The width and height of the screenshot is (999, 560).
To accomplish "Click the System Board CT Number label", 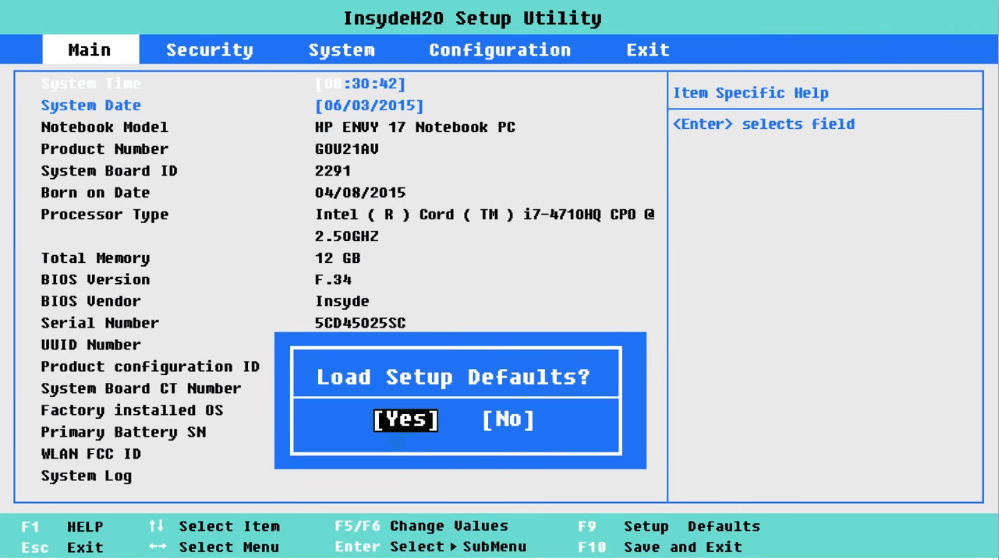I will click(141, 388).
